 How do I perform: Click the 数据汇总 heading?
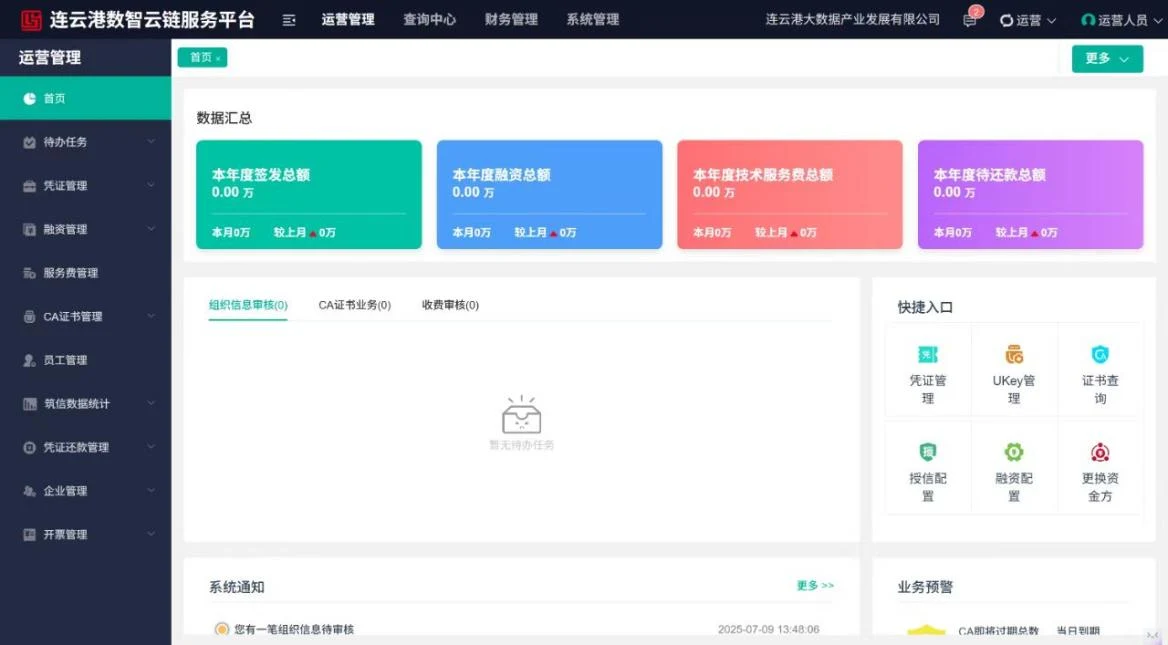(x=224, y=118)
